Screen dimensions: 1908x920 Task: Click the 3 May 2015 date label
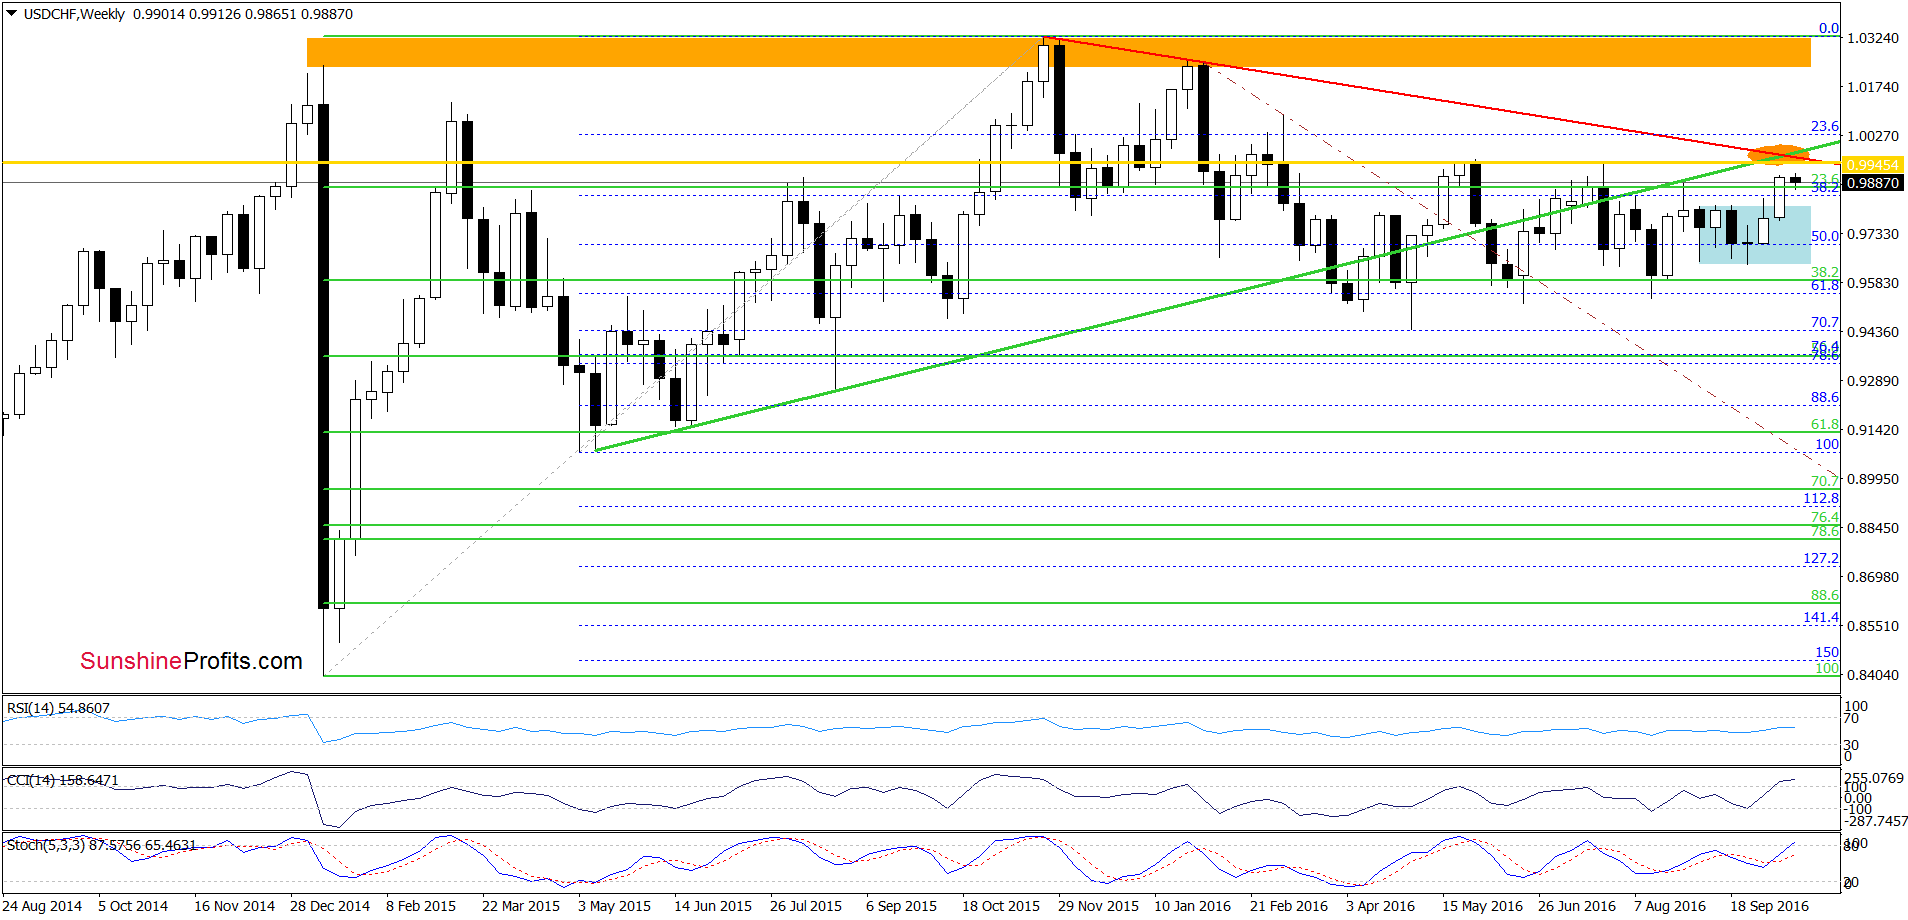614,906
